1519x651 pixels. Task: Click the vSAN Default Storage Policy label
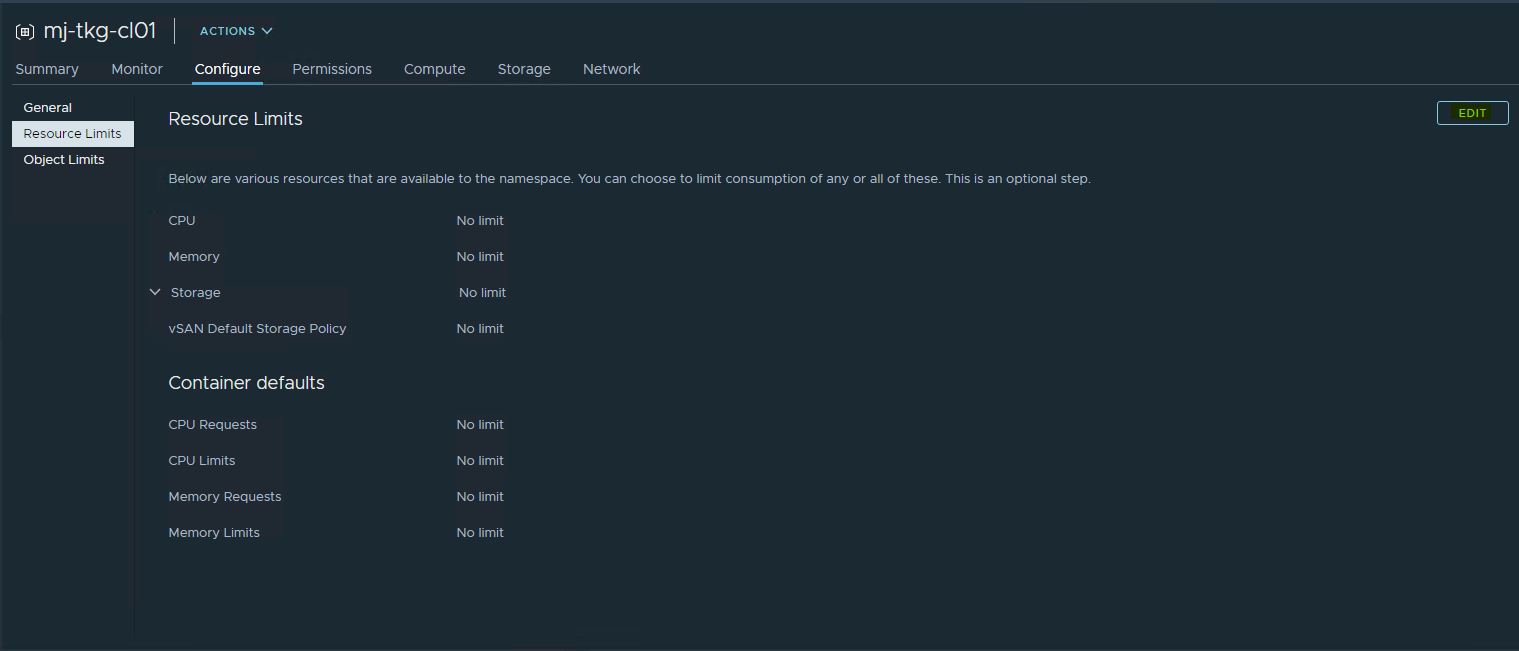pyautogui.click(x=257, y=328)
